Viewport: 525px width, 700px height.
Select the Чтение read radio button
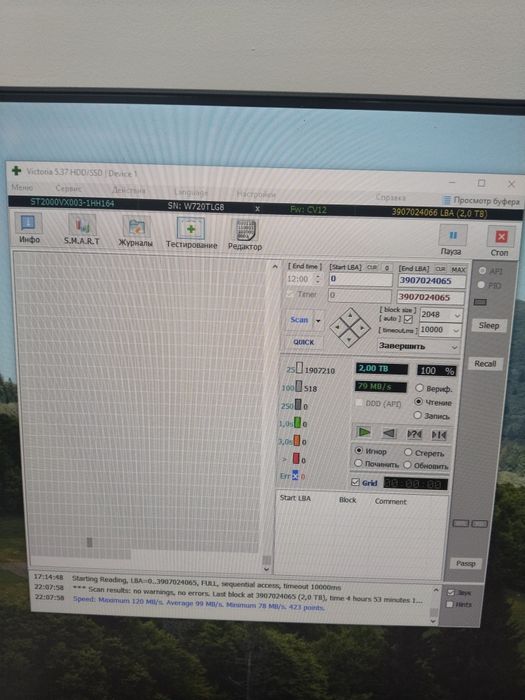tap(418, 402)
